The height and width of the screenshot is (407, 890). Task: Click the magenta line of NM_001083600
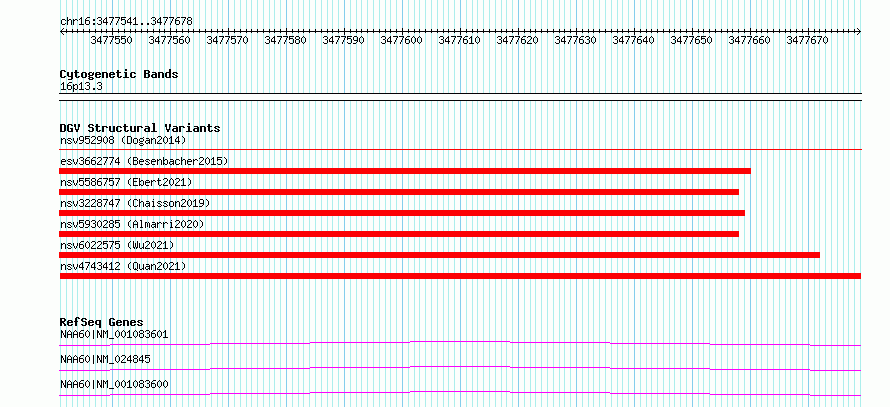click(x=460, y=393)
